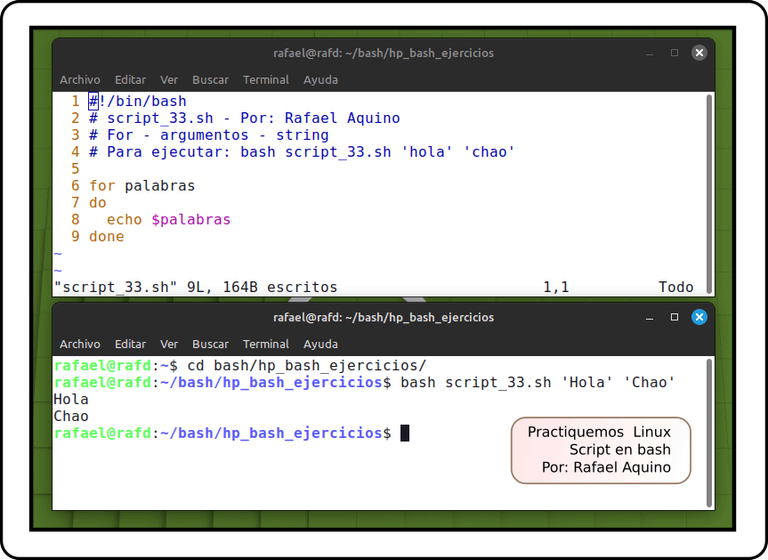Open Ver menu in lower terminal window
This screenshot has height=560, width=768.
169,344
